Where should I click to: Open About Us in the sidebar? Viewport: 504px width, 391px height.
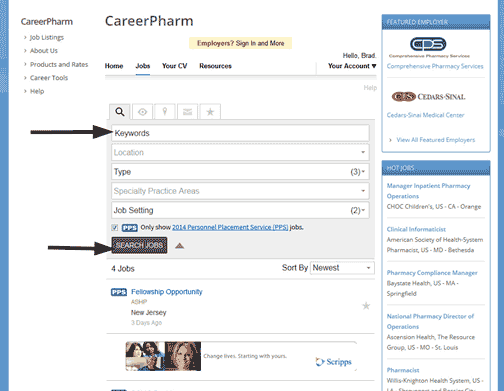click(x=44, y=51)
